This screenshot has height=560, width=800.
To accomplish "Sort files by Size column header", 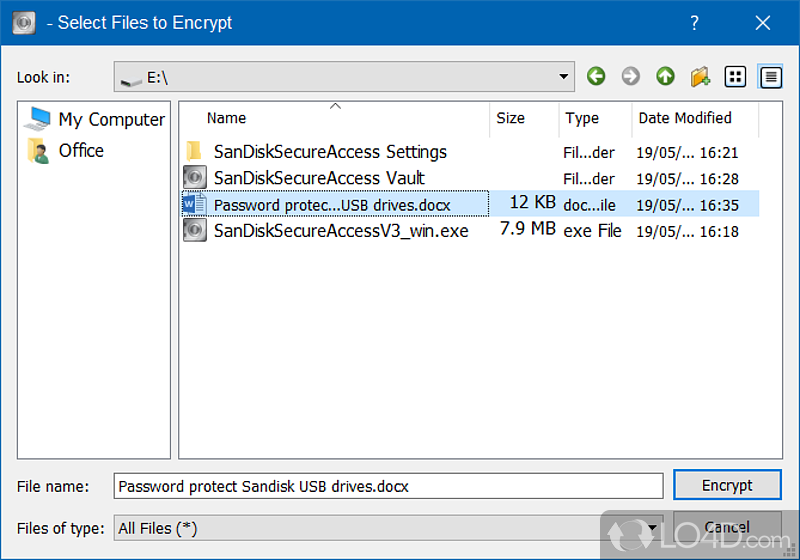I will pos(510,118).
